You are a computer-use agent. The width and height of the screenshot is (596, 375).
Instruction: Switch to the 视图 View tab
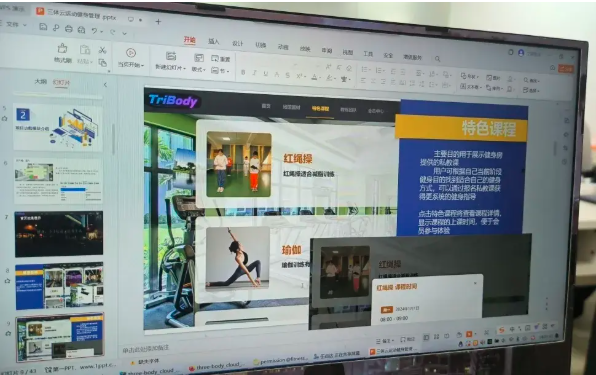(347, 52)
